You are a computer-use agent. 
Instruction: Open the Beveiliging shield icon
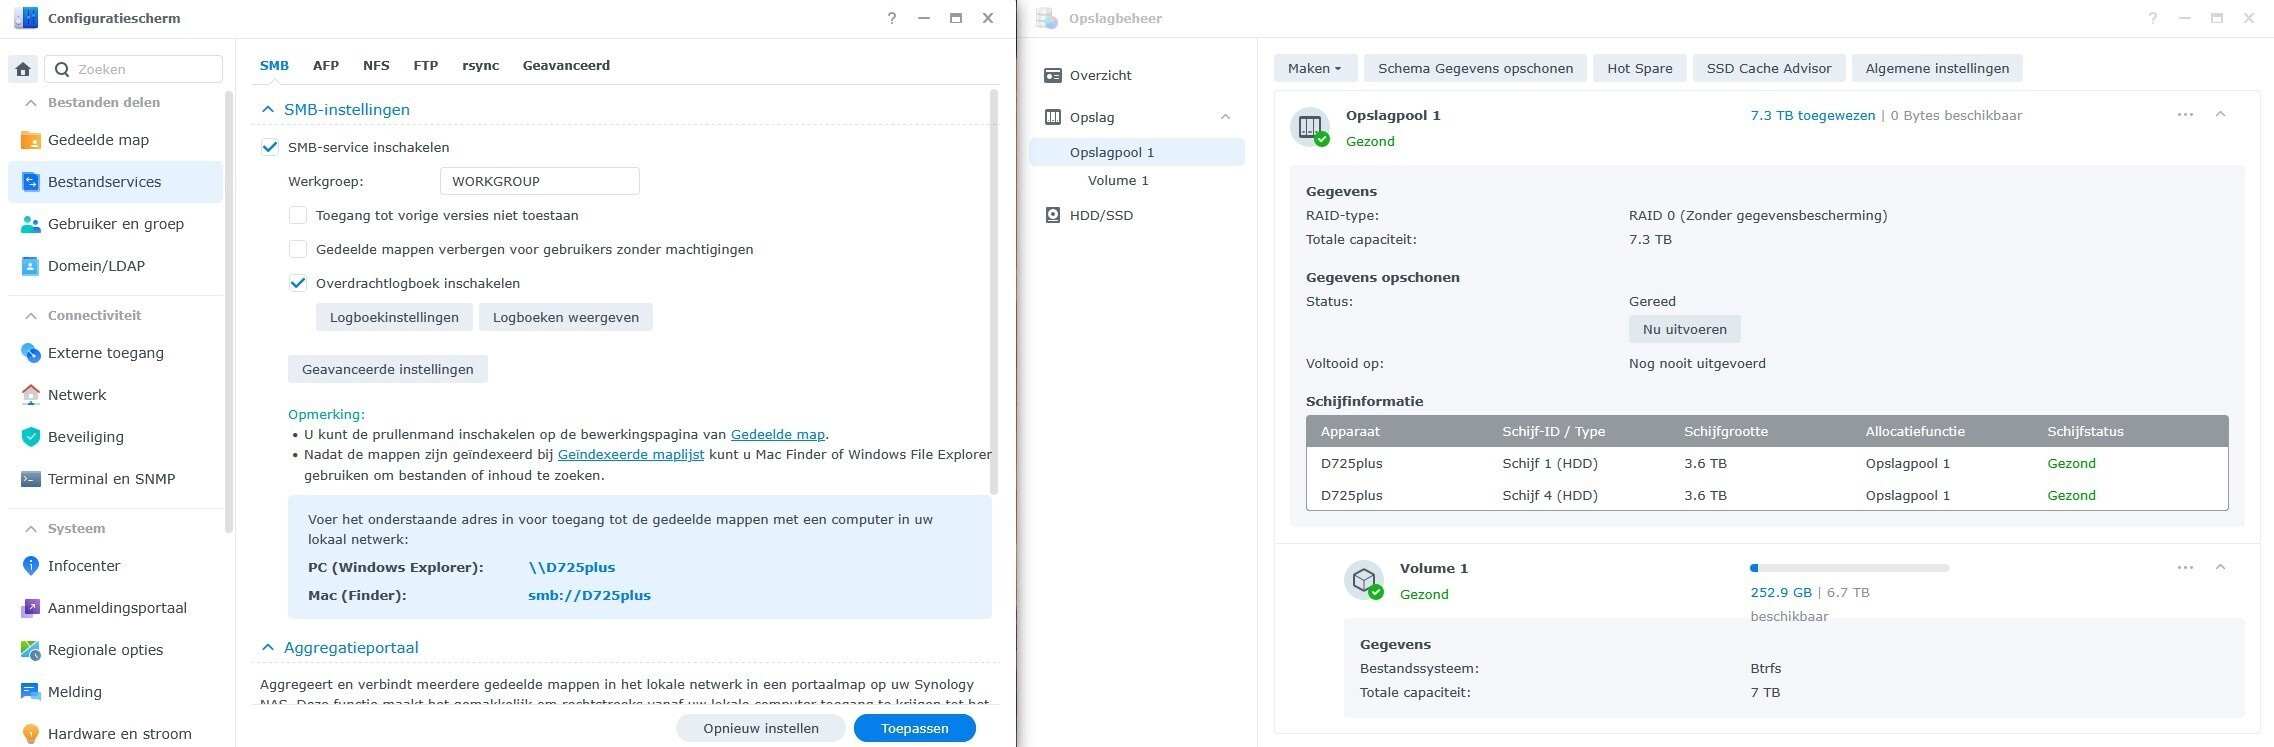click(x=31, y=437)
